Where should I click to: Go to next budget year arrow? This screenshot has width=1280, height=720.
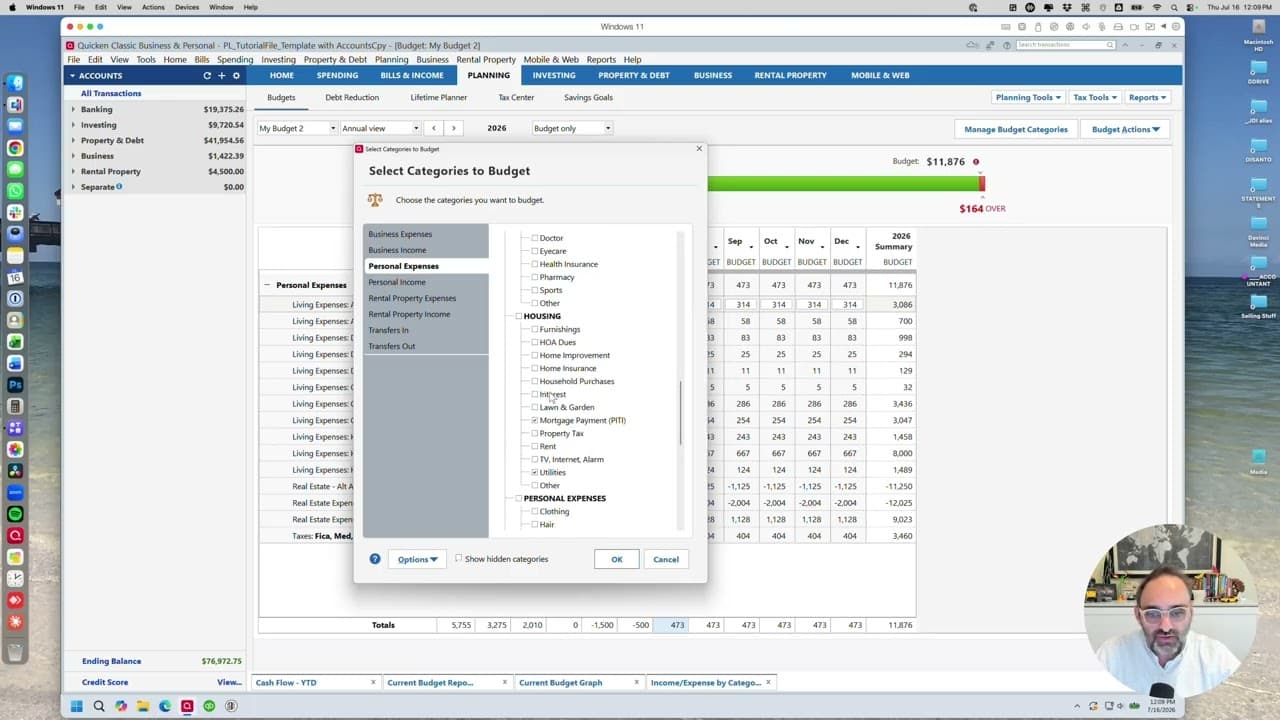click(x=453, y=128)
